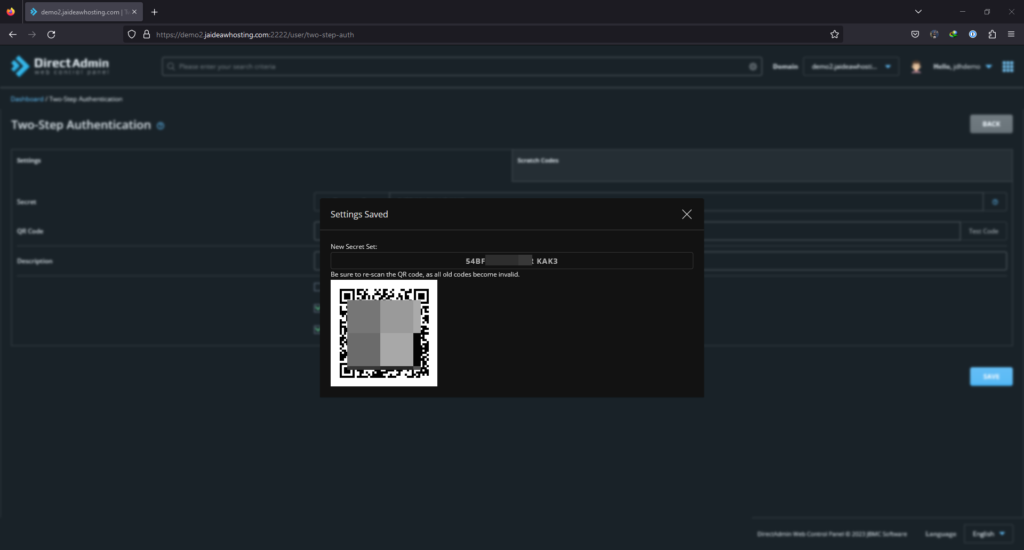Viewport: 1024px width, 550px height.
Task: Select the demo2.jaideawhosting.com browser tab
Action: (84, 12)
